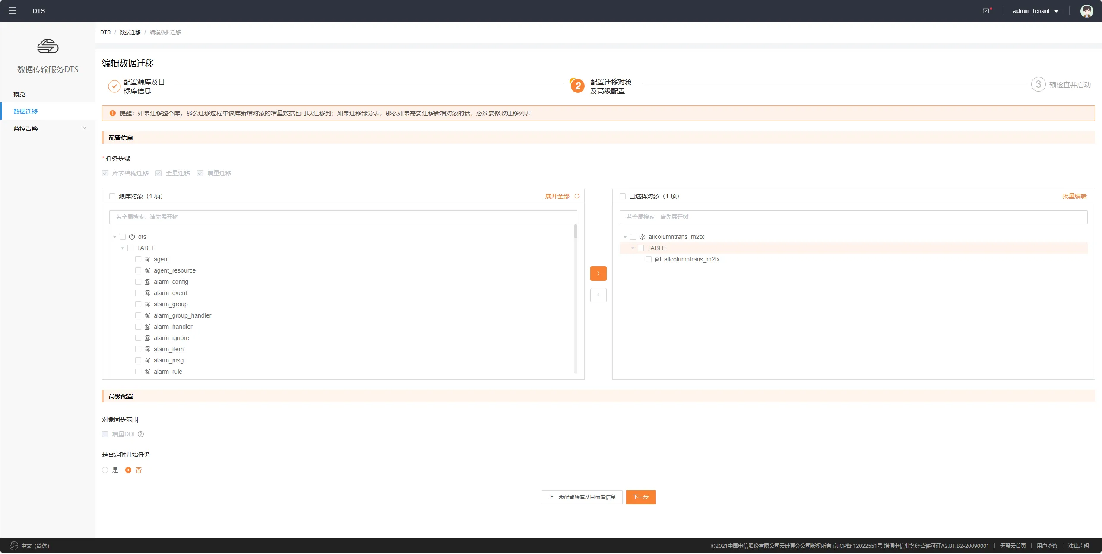Screen dimensions: 1102x554
Task: Select Data Migration (数据迁移) in the sidebar
Action: 25,110
